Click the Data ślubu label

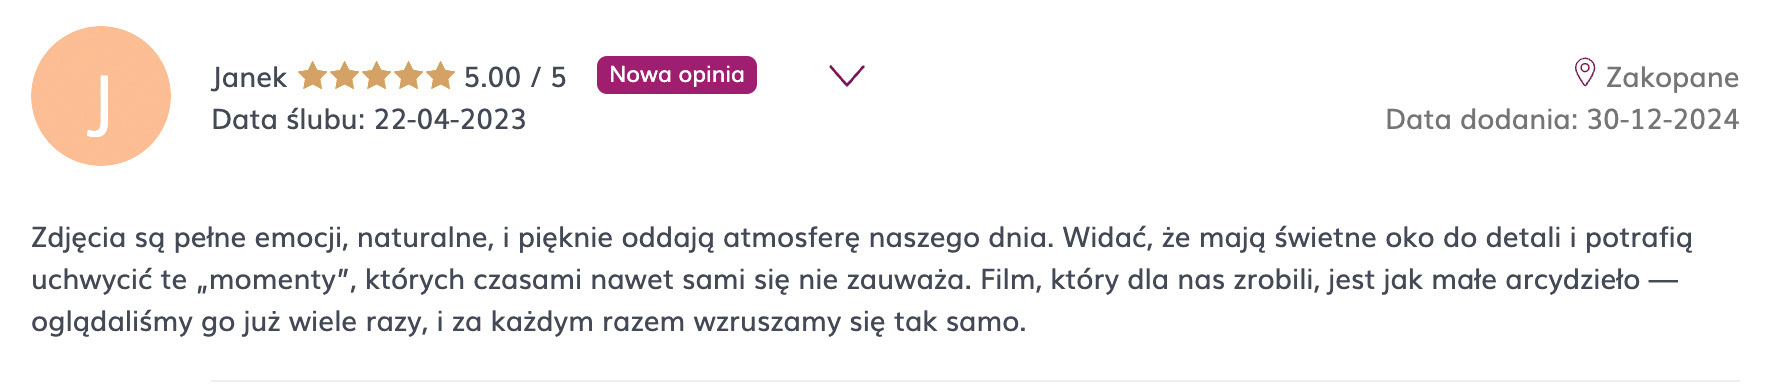(x=288, y=119)
